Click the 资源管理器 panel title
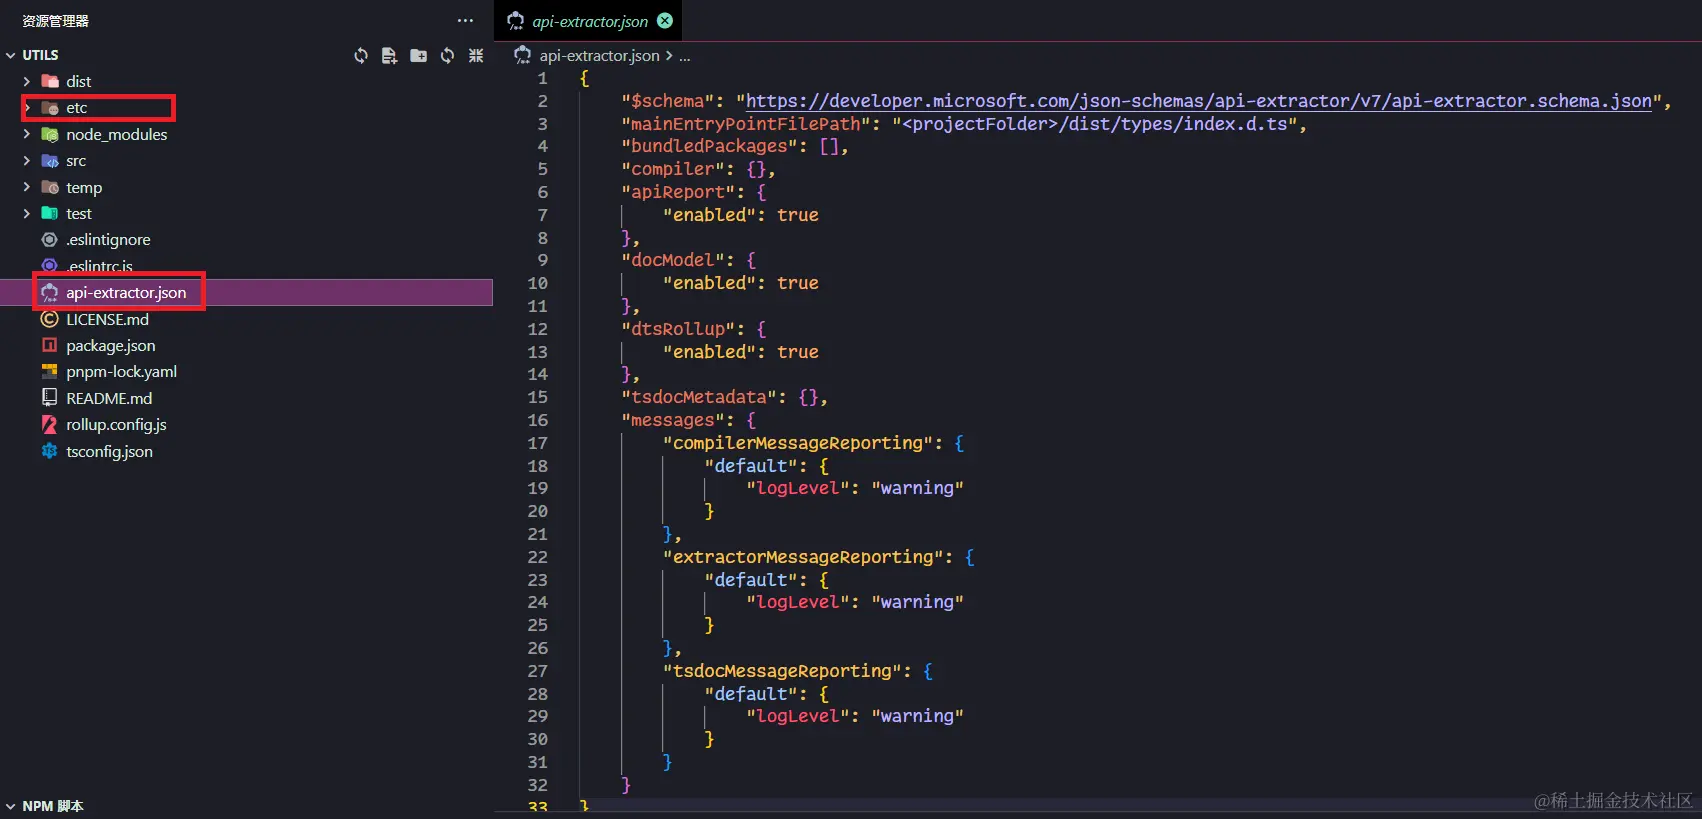 click(55, 21)
